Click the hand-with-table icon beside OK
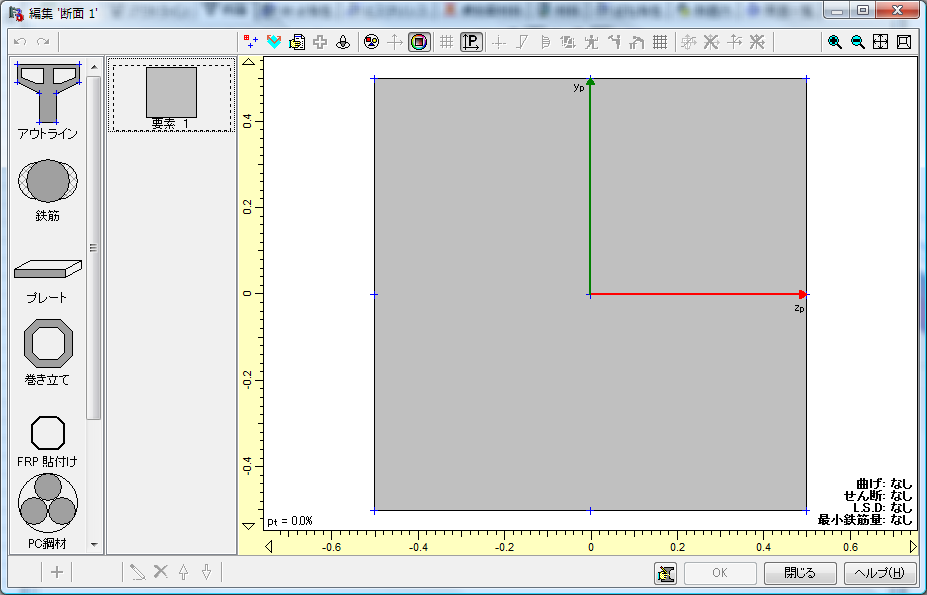This screenshot has height=595, width=927. coord(665,573)
